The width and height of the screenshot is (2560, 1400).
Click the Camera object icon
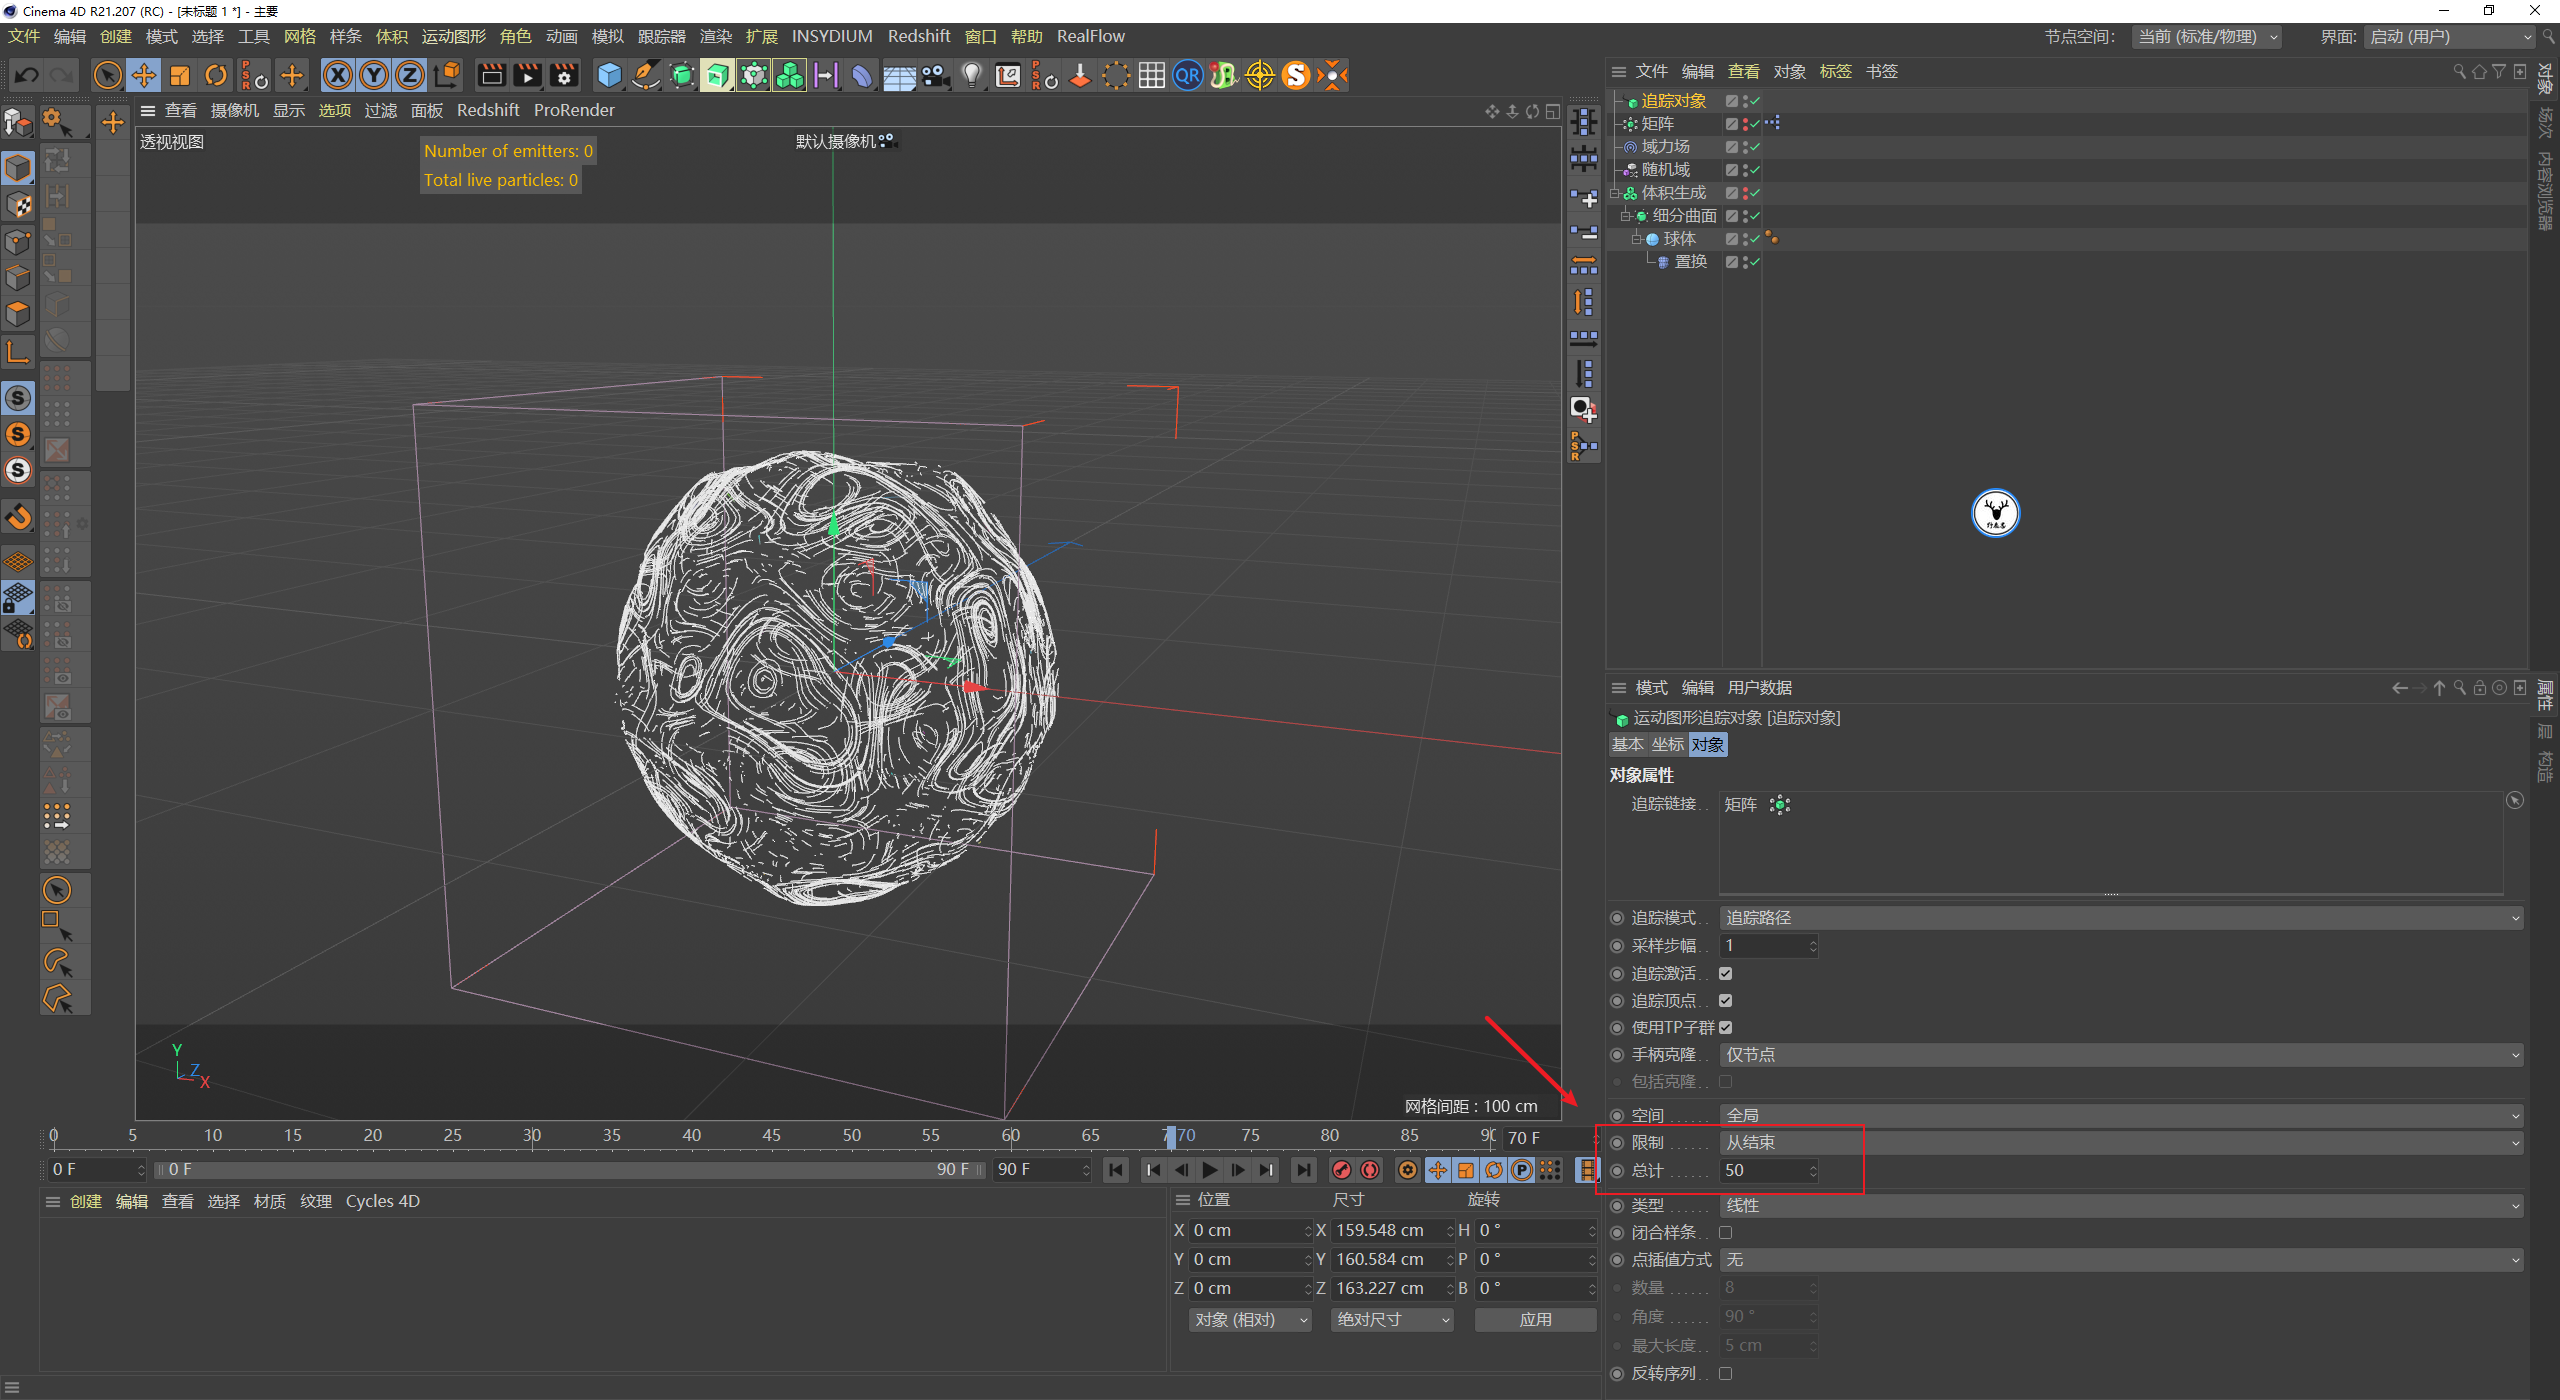coord(936,75)
